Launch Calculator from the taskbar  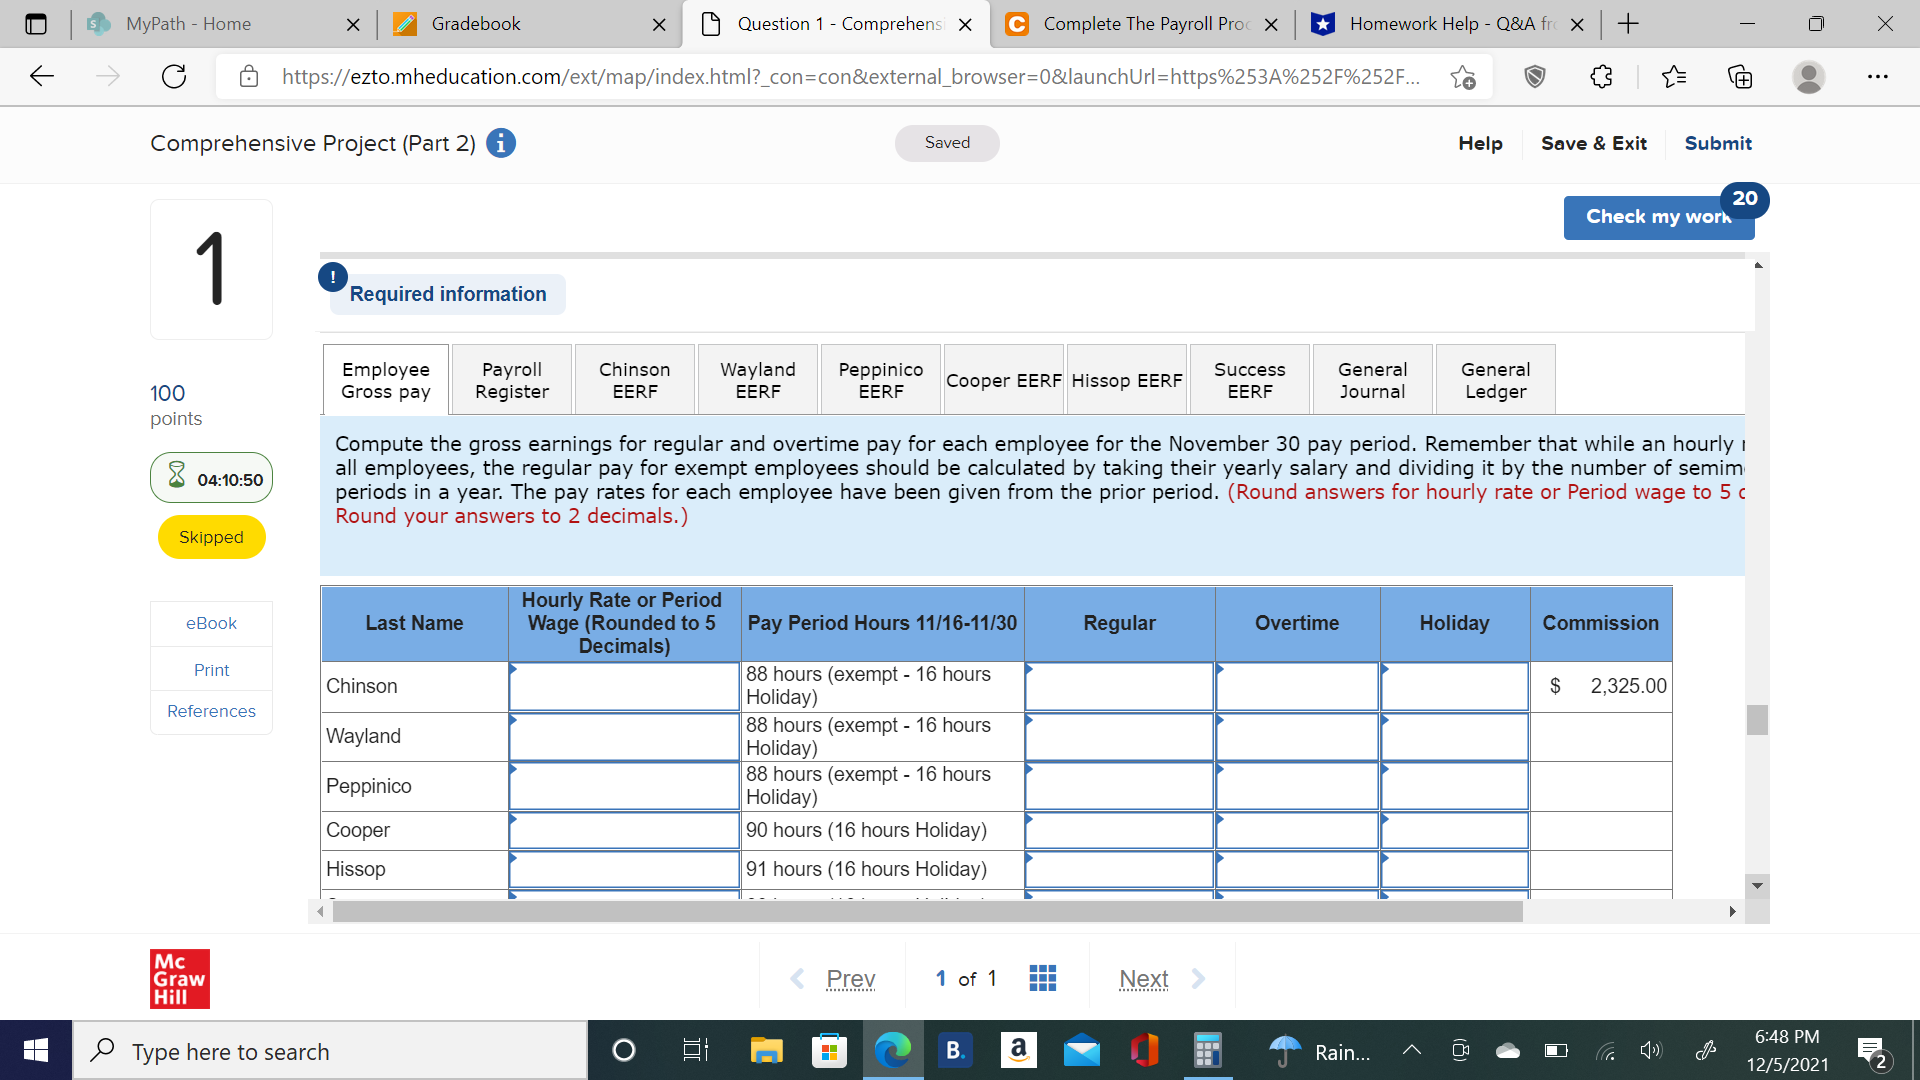1207,1050
